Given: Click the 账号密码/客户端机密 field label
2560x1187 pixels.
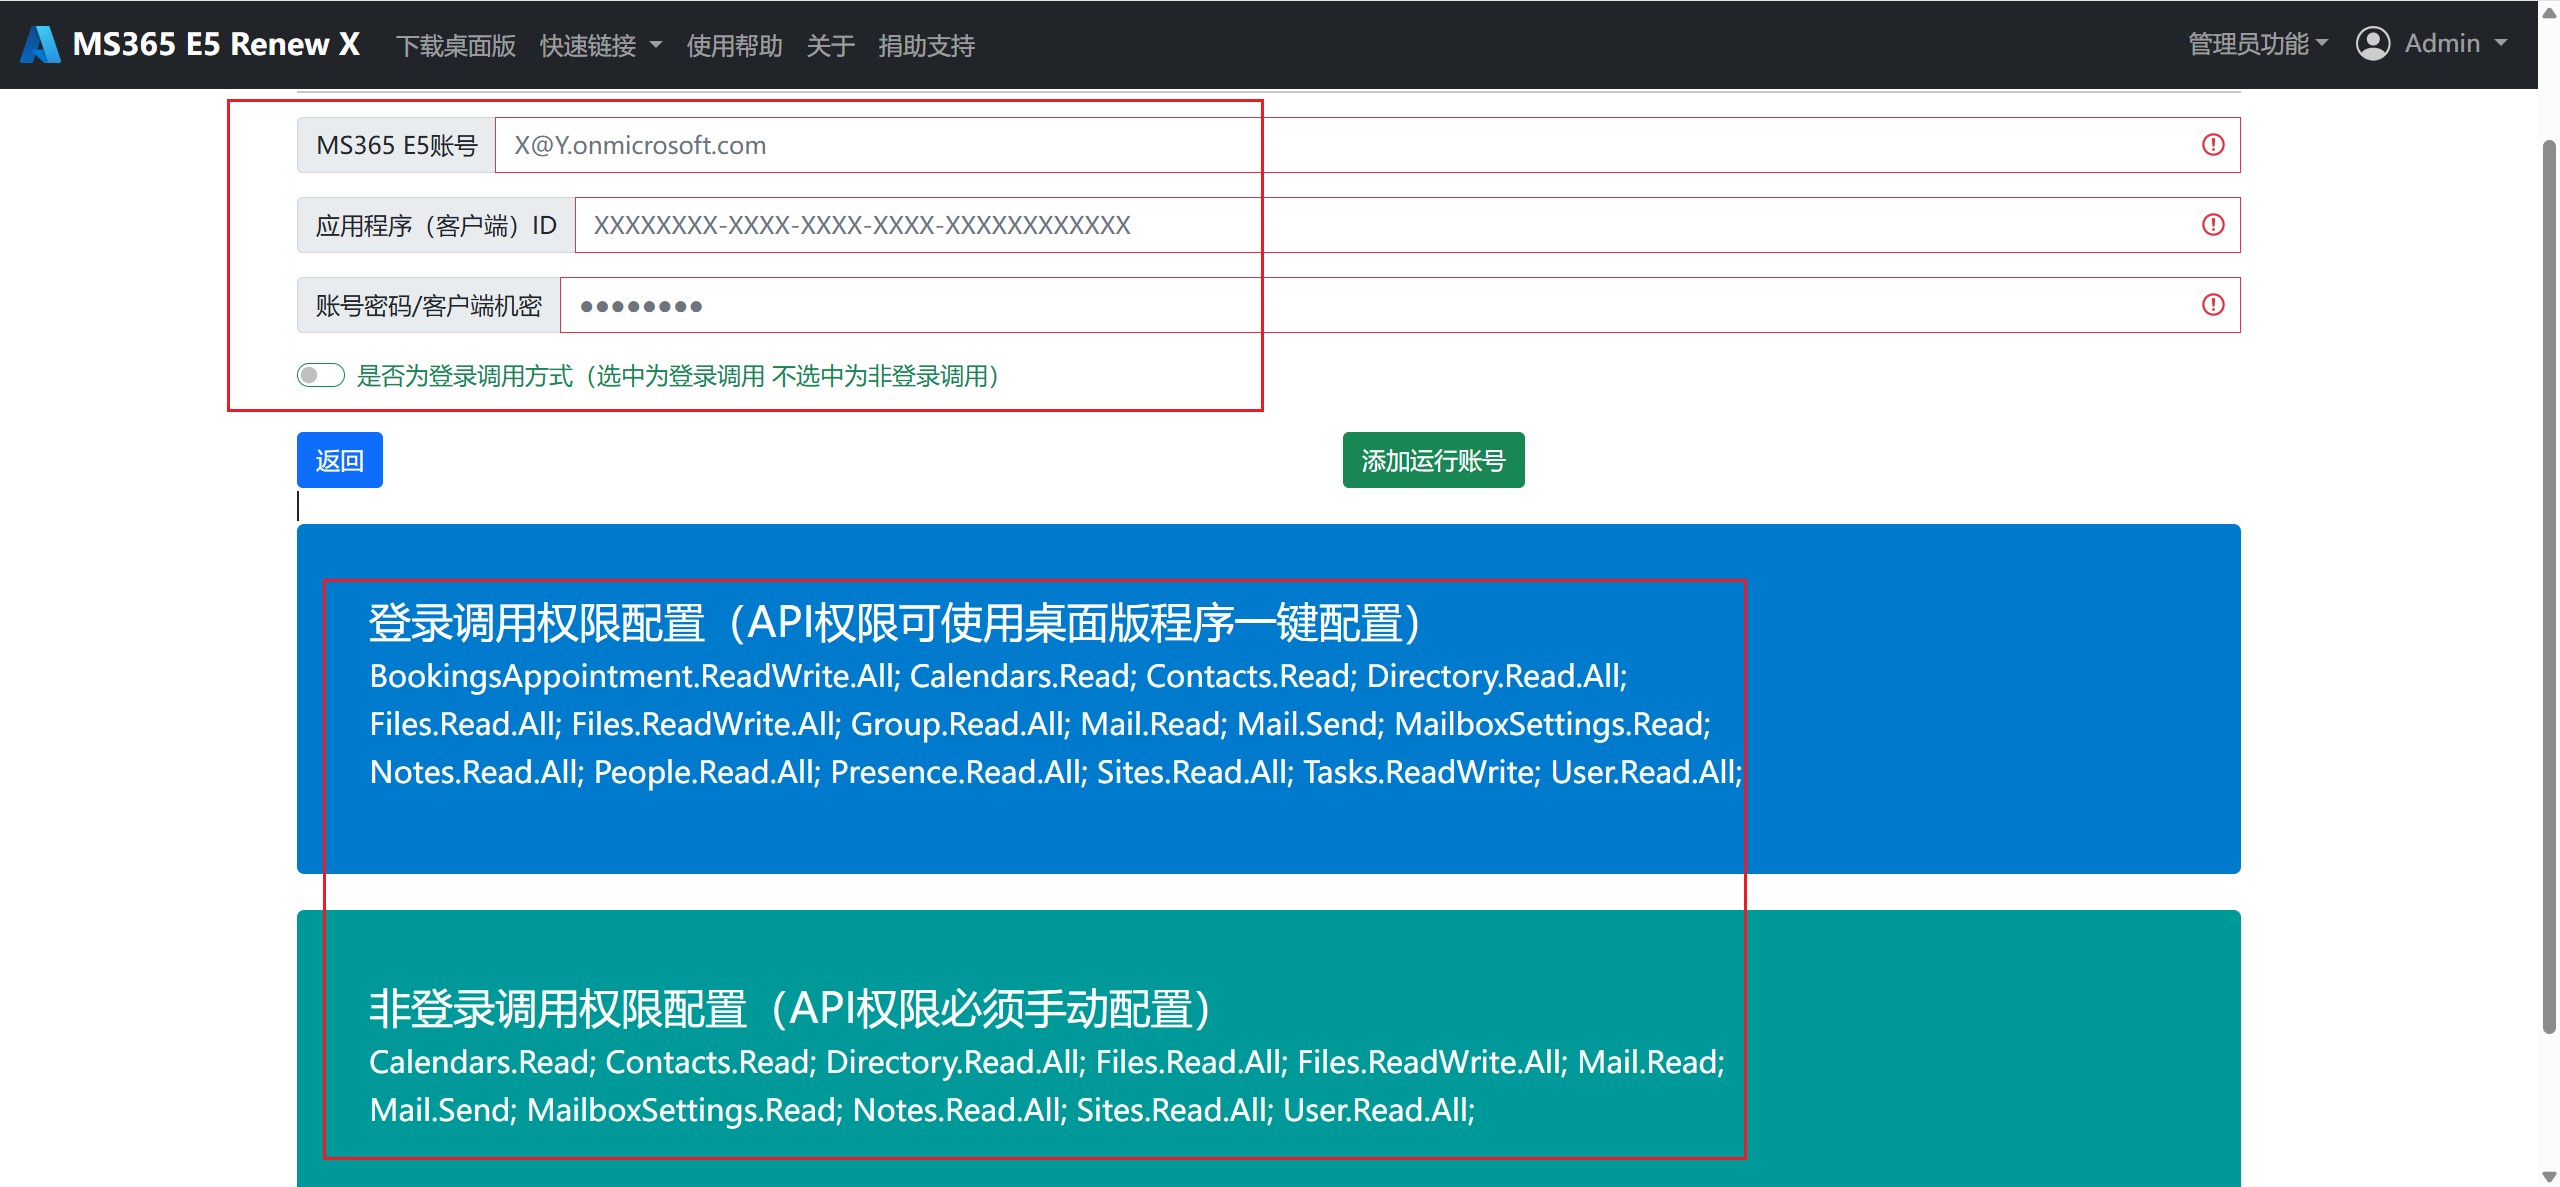Looking at the screenshot, I should click(x=429, y=305).
